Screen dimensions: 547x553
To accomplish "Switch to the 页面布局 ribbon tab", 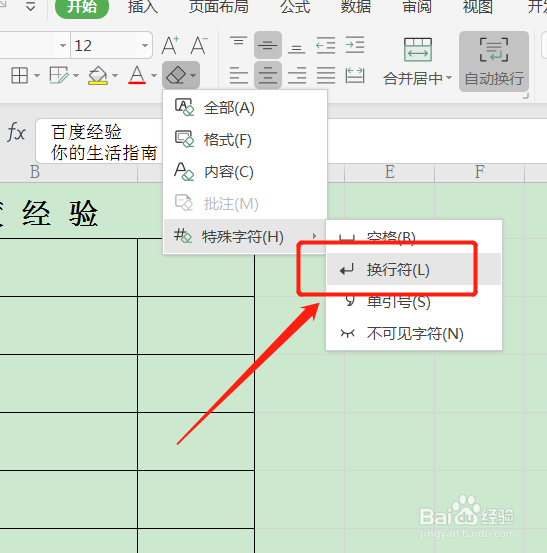I will coord(219,7).
